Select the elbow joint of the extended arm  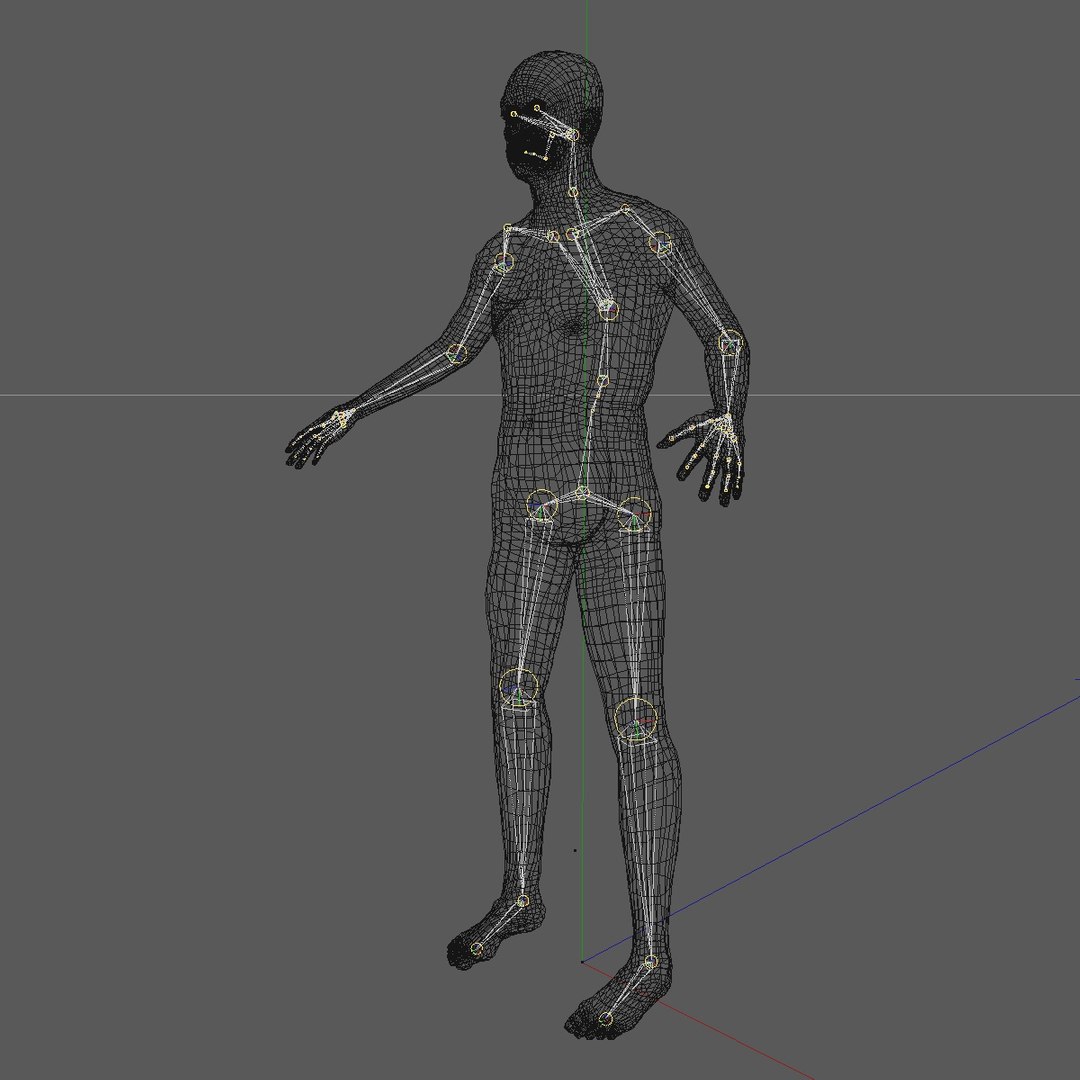click(x=456, y=354)
